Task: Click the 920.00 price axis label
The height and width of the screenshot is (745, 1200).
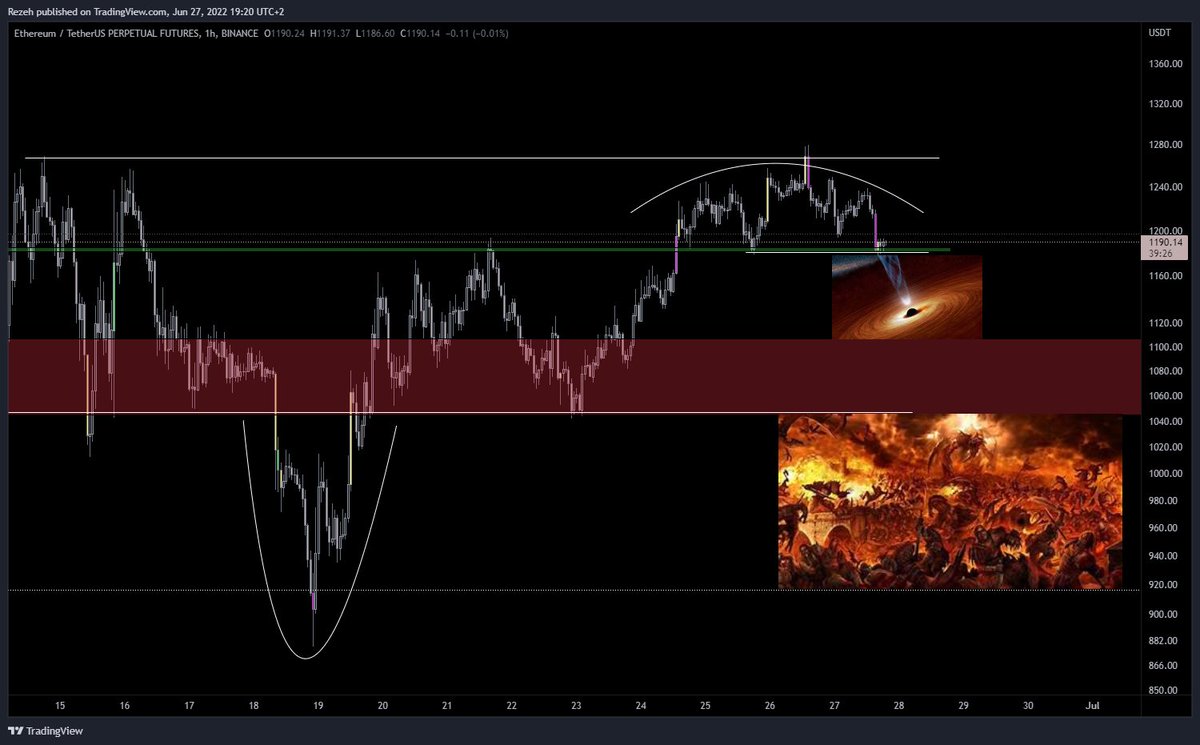Action: (1164, 585)
